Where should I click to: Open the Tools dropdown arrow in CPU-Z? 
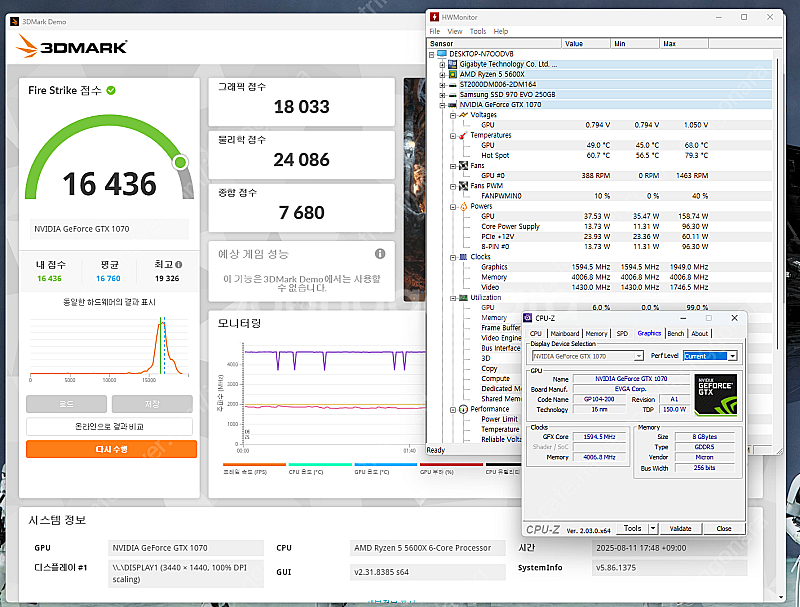click(x=653, y=528)
